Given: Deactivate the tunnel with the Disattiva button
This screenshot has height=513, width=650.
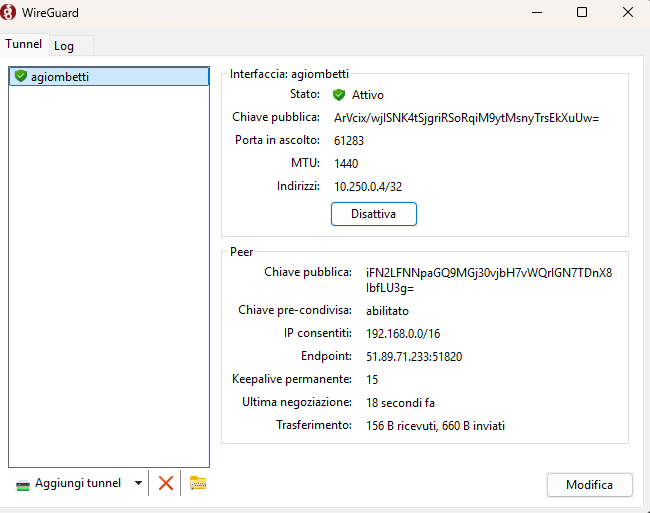Looking at the screenshot, I should (373, 214).
